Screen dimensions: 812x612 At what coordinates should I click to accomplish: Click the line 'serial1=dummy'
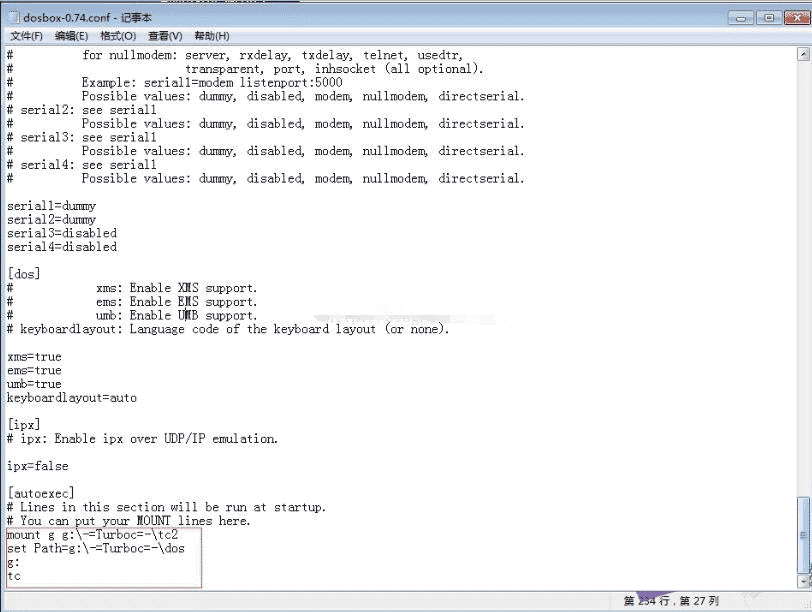51,206
